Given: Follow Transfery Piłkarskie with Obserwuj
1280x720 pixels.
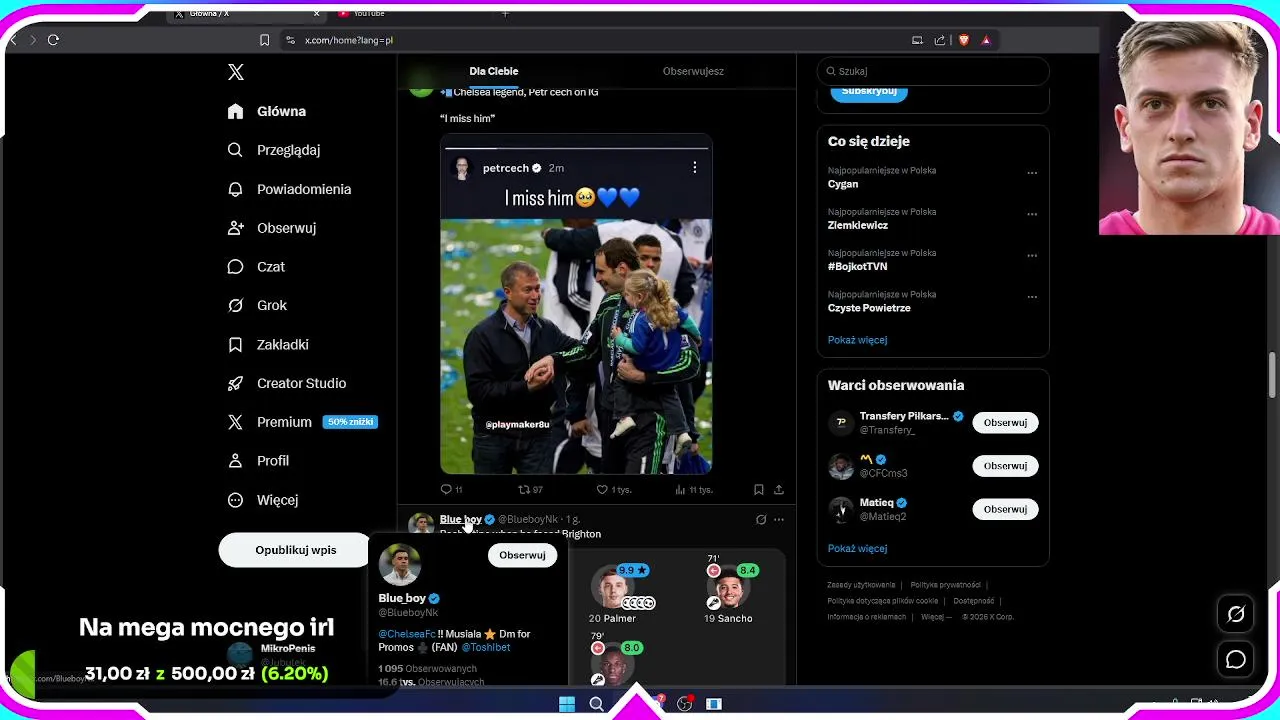Looking at the screenshot, I should 1005,423.
